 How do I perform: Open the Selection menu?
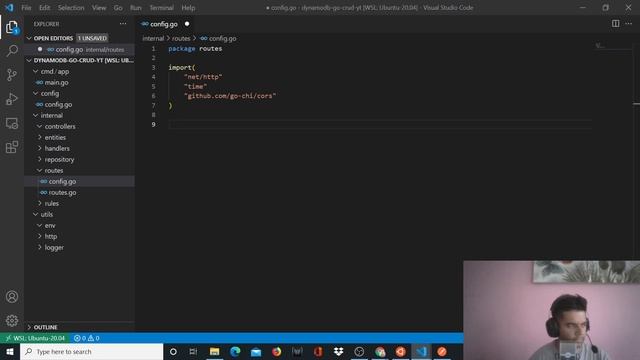click(71, 8)
